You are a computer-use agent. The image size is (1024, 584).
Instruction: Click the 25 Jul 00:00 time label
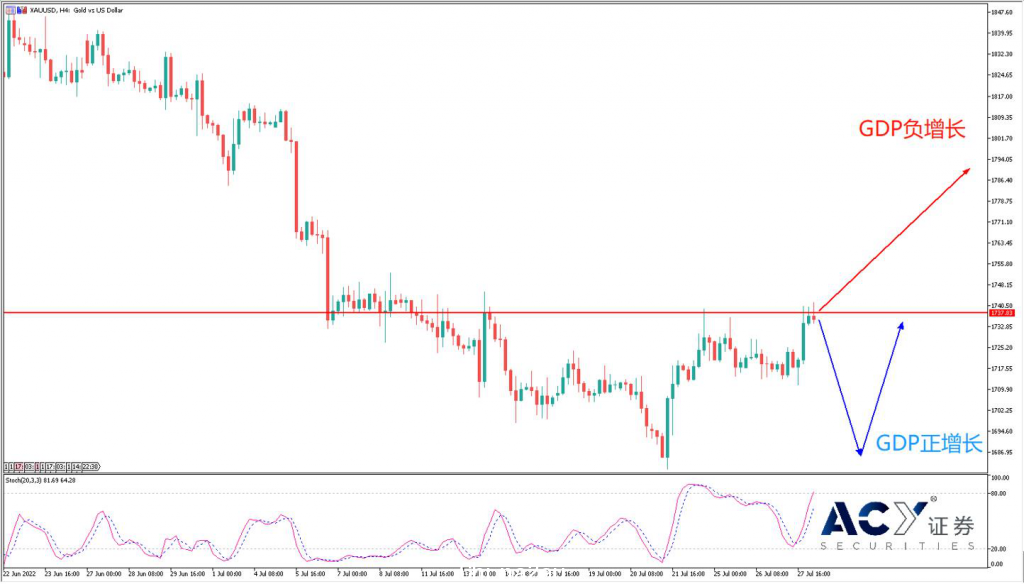point(731,574)
